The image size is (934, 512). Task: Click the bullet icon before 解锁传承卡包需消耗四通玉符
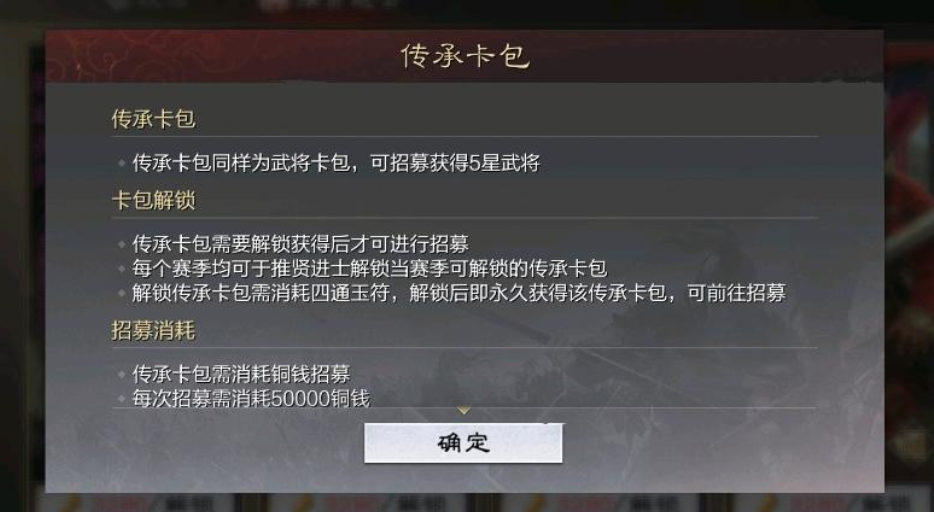[122, 292]
